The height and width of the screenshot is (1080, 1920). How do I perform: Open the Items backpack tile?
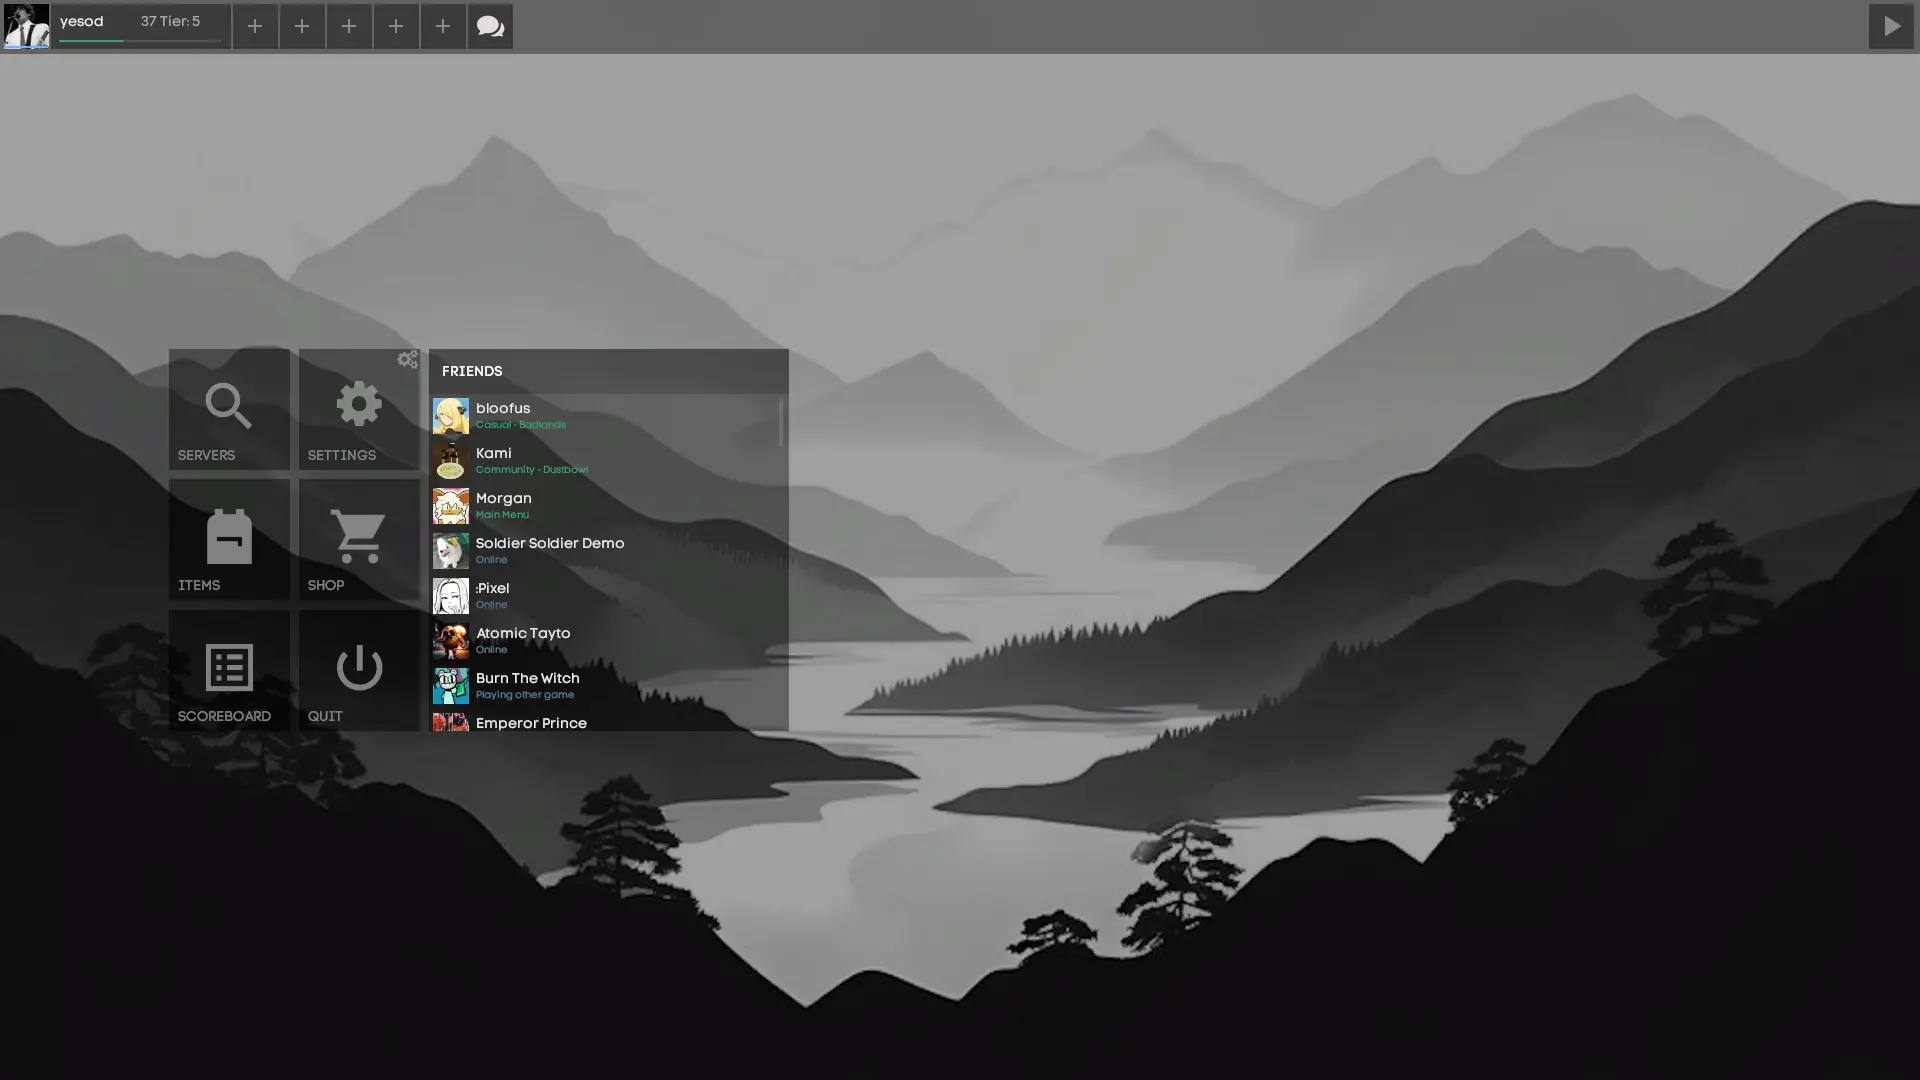pos(229,540)
